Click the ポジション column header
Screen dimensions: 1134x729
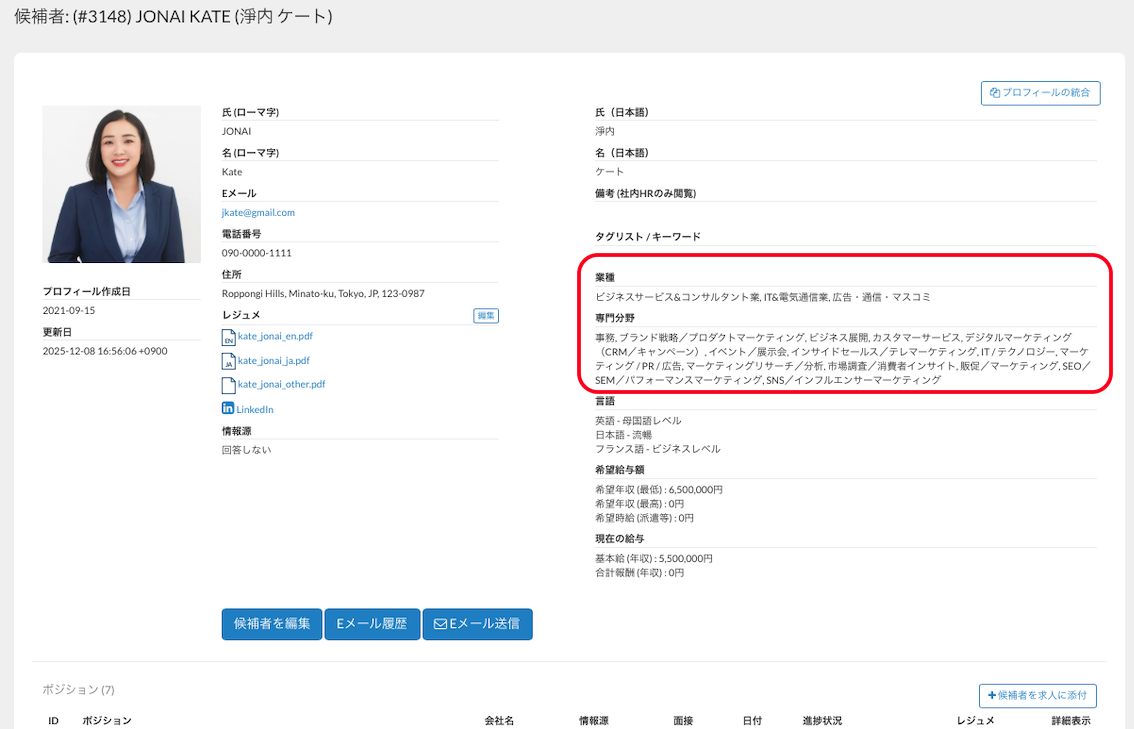pyautogui.click(x=107, y=721)
